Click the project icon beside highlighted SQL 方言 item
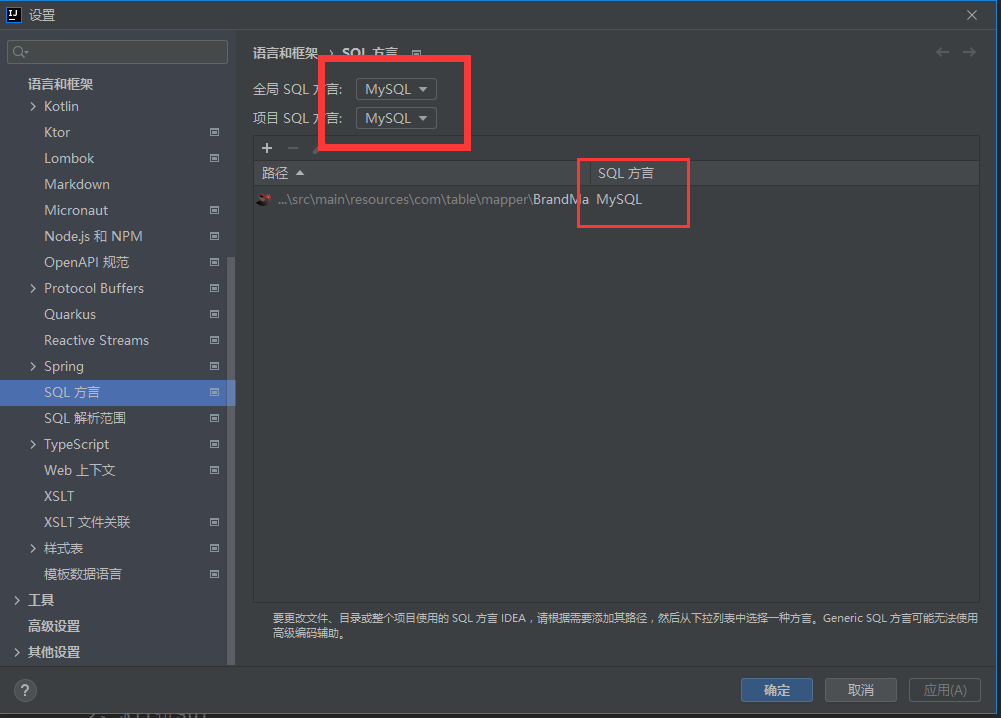This screenshot has height=718, width=1001. [x=214, y=393]
